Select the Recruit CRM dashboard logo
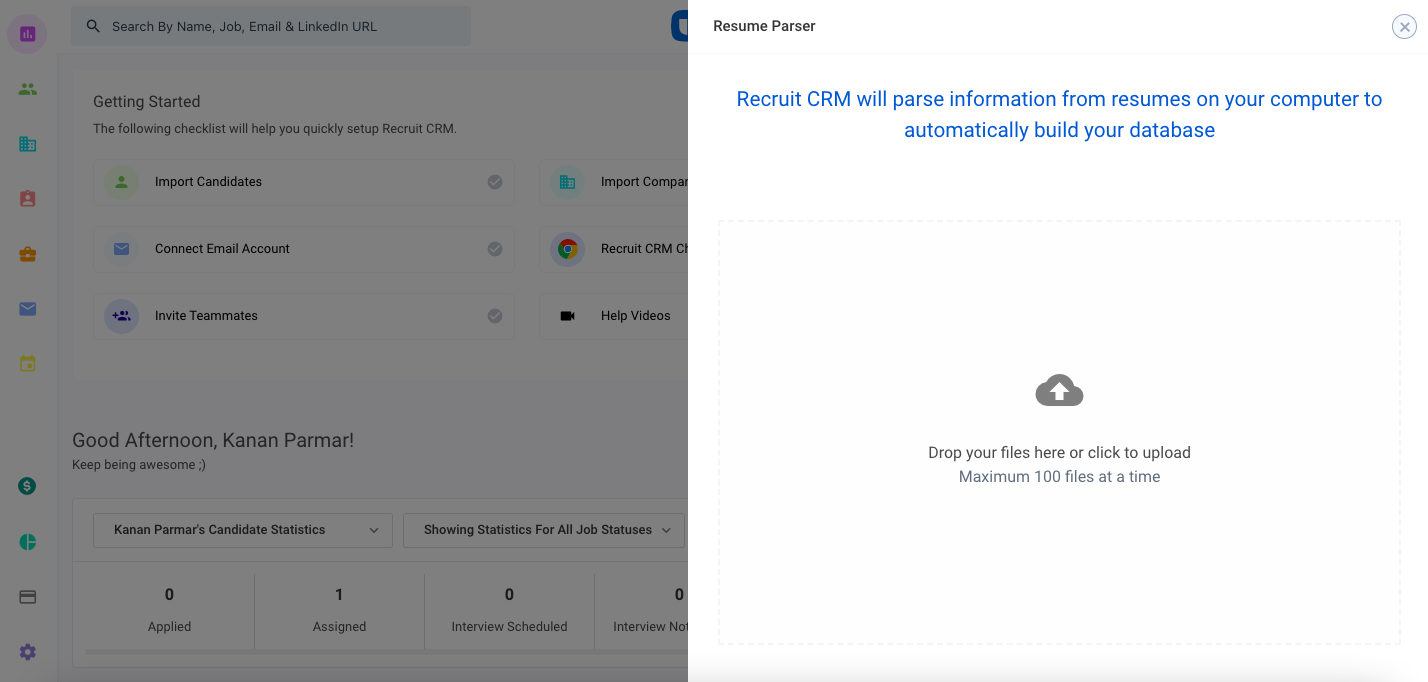The height and width of the screenshot is (682, 1428). pos(27,33)
